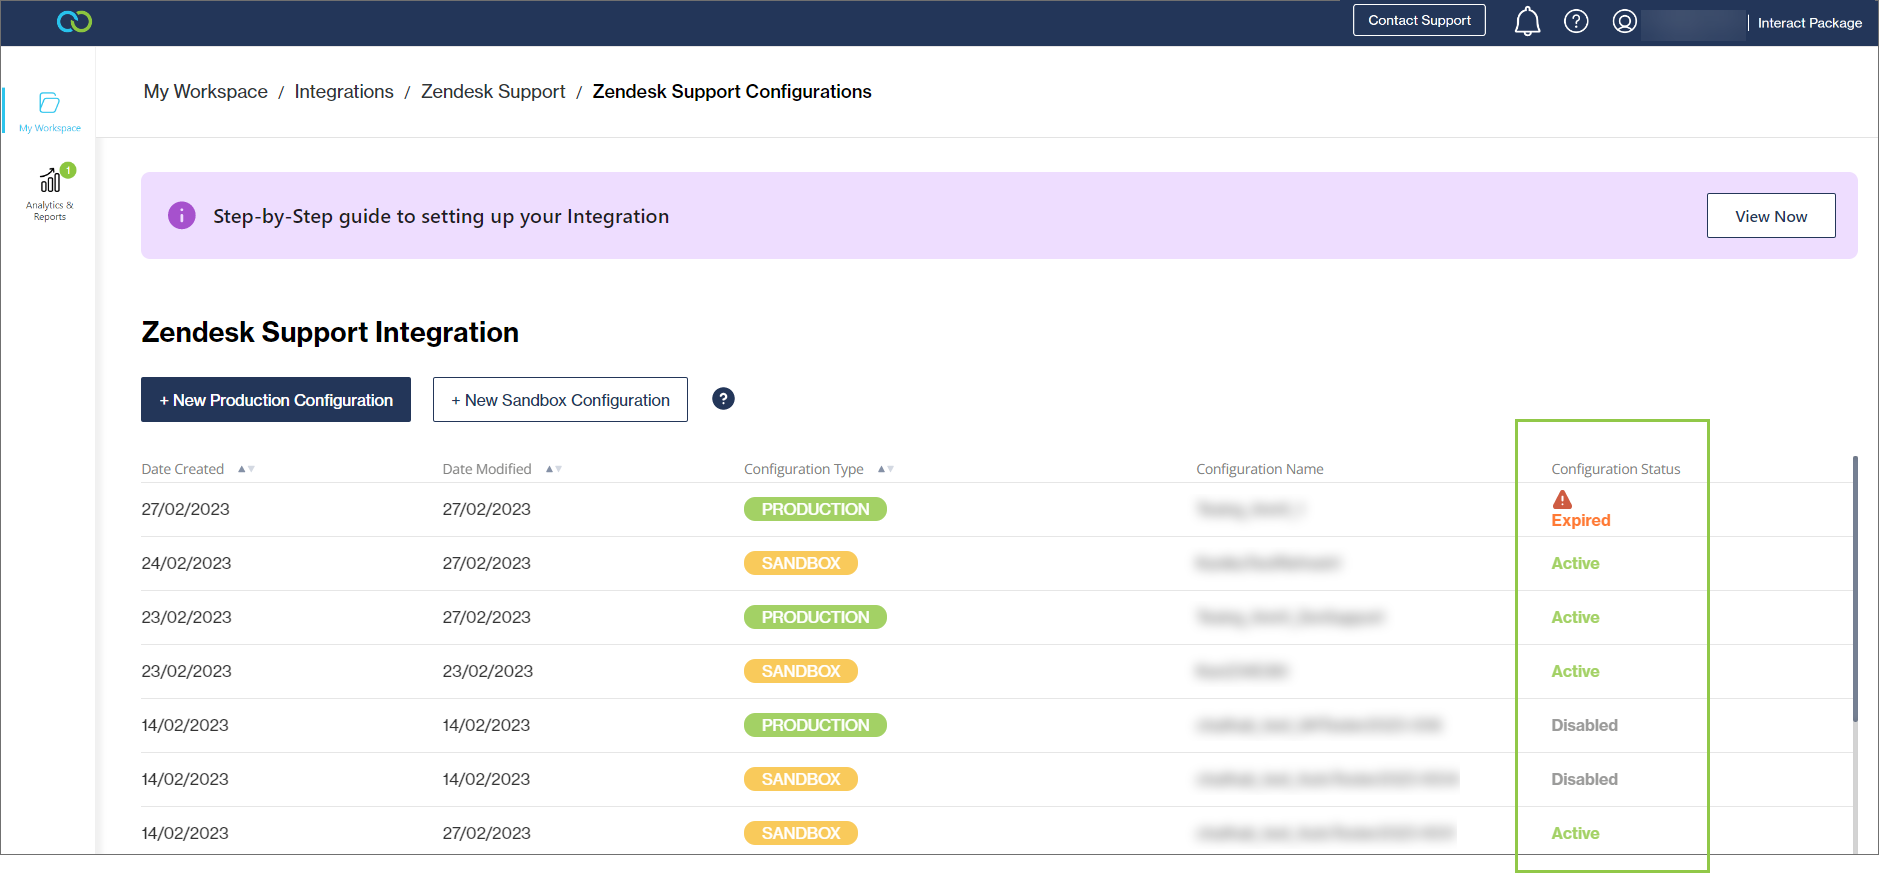Sort table by Date Modified
Image resolution: width=1879 pixels, height=873 pixels.
point(553,469)
